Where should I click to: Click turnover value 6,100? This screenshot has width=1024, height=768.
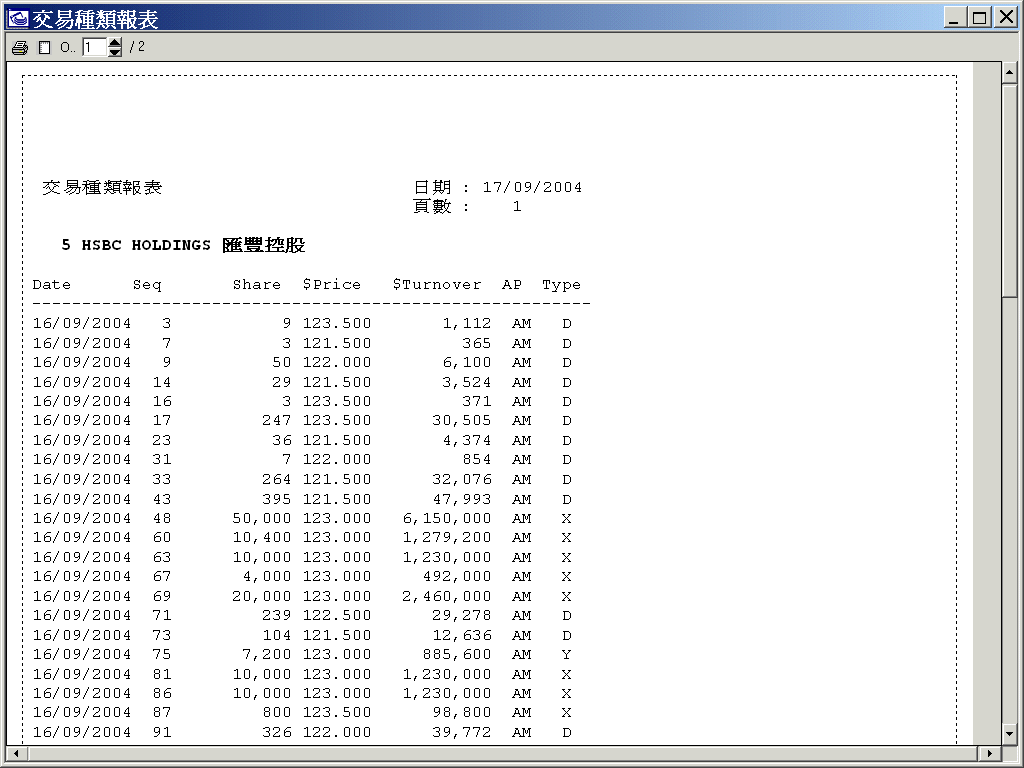coord(467,362)
